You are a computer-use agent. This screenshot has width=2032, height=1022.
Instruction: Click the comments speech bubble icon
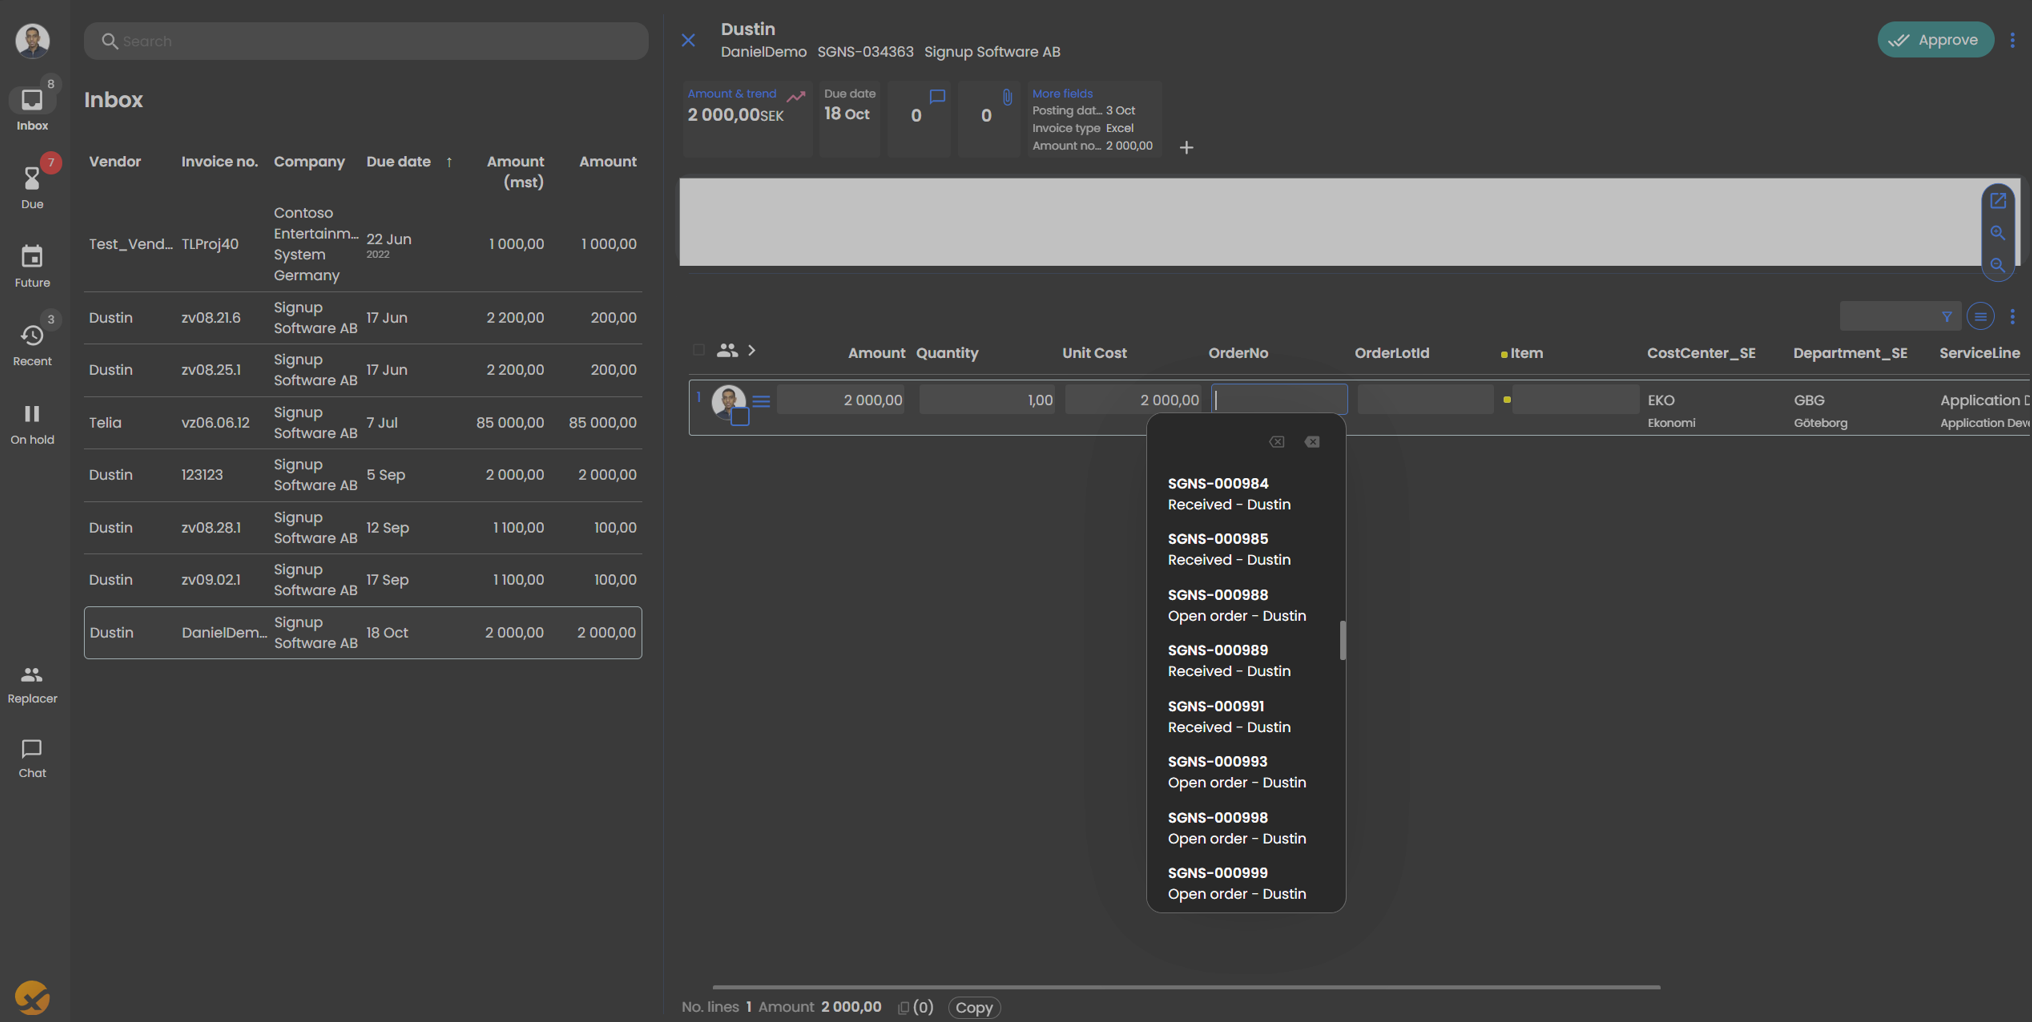pos(937,97)
